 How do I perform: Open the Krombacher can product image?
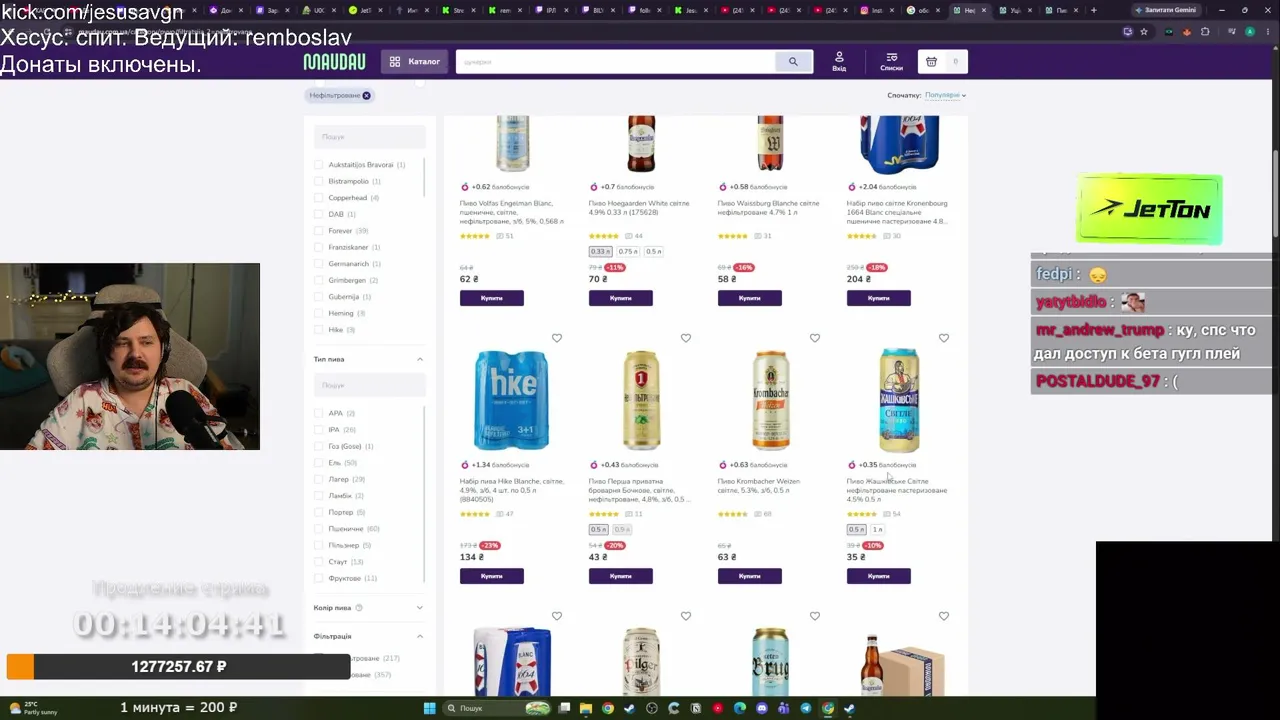click(770, 400)
